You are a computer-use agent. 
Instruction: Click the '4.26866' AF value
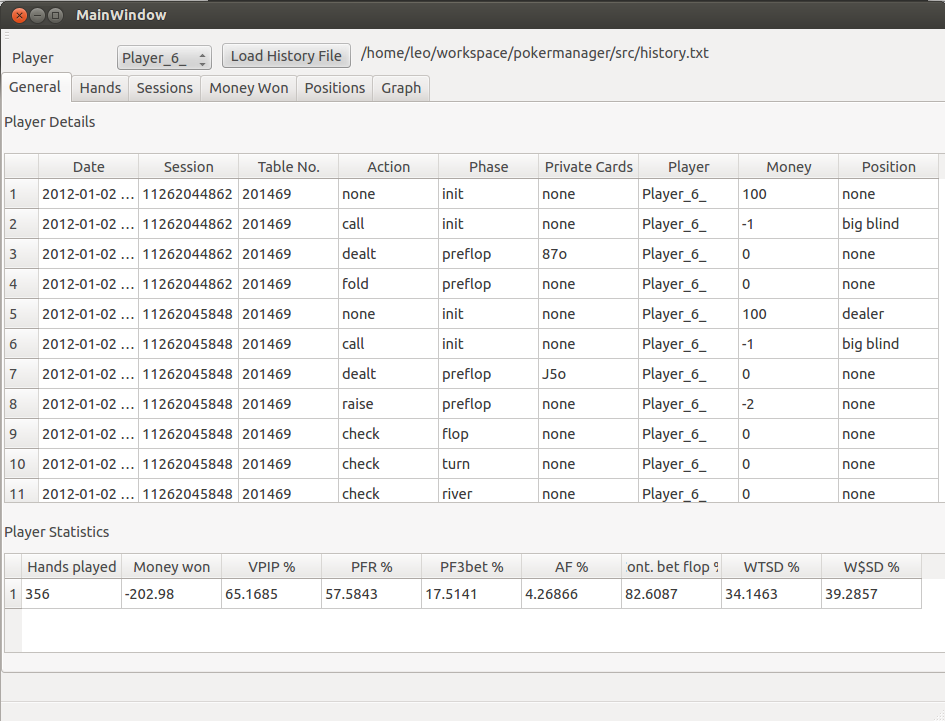point(572,594)
